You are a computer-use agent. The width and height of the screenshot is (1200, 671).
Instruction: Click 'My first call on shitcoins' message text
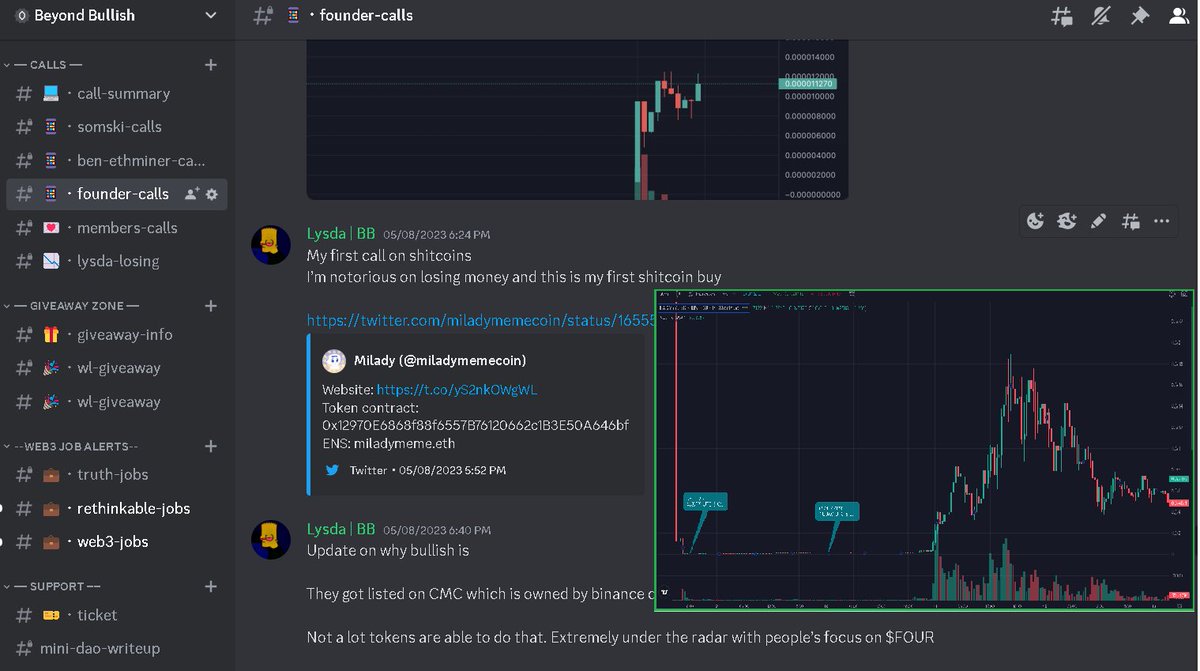coord(389,256)
